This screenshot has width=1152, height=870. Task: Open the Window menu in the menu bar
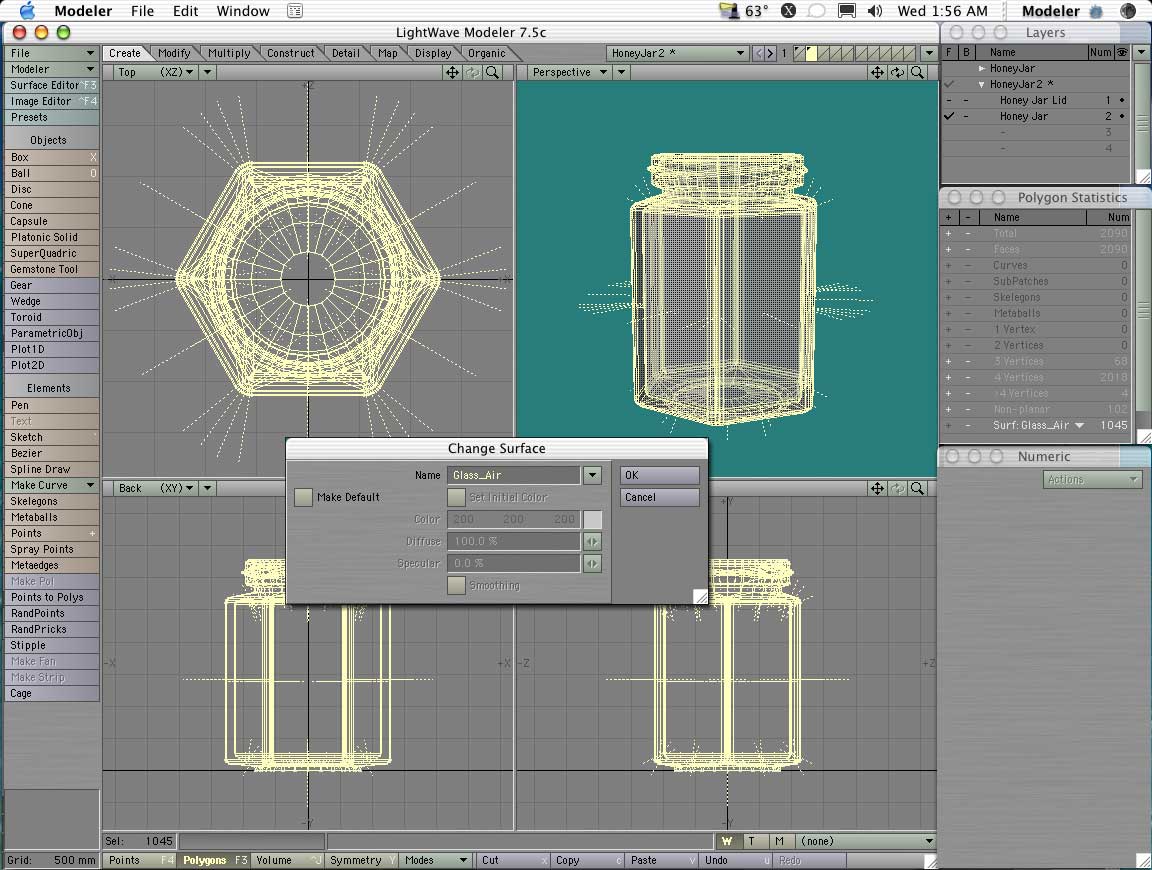243,11
